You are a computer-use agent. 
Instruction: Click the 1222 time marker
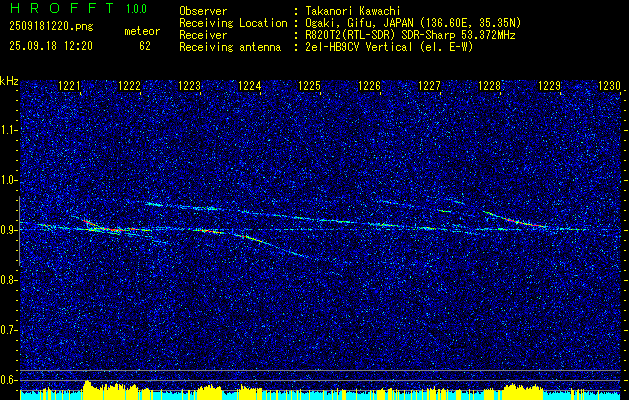130,85
